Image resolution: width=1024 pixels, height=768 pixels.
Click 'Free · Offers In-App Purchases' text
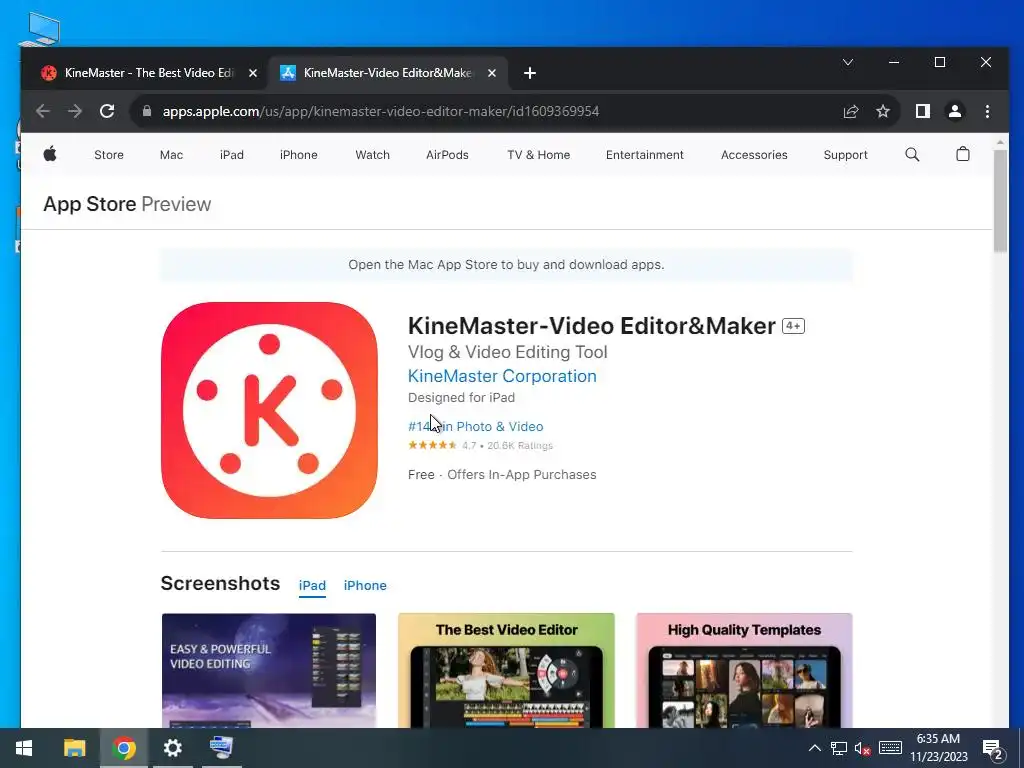pos(502,475)
